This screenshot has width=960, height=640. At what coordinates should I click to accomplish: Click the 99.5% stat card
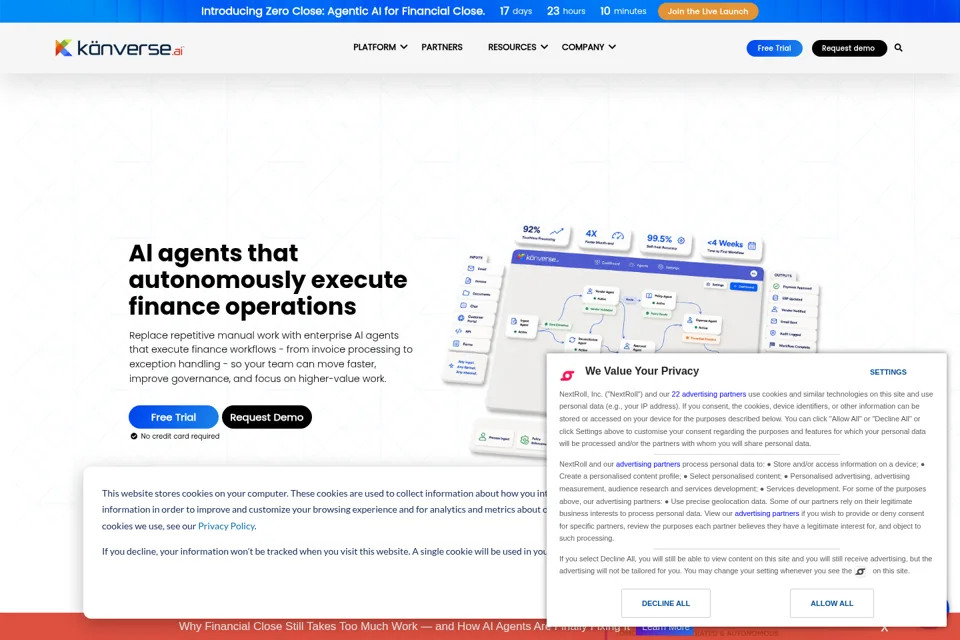click(x=666, y=242)
